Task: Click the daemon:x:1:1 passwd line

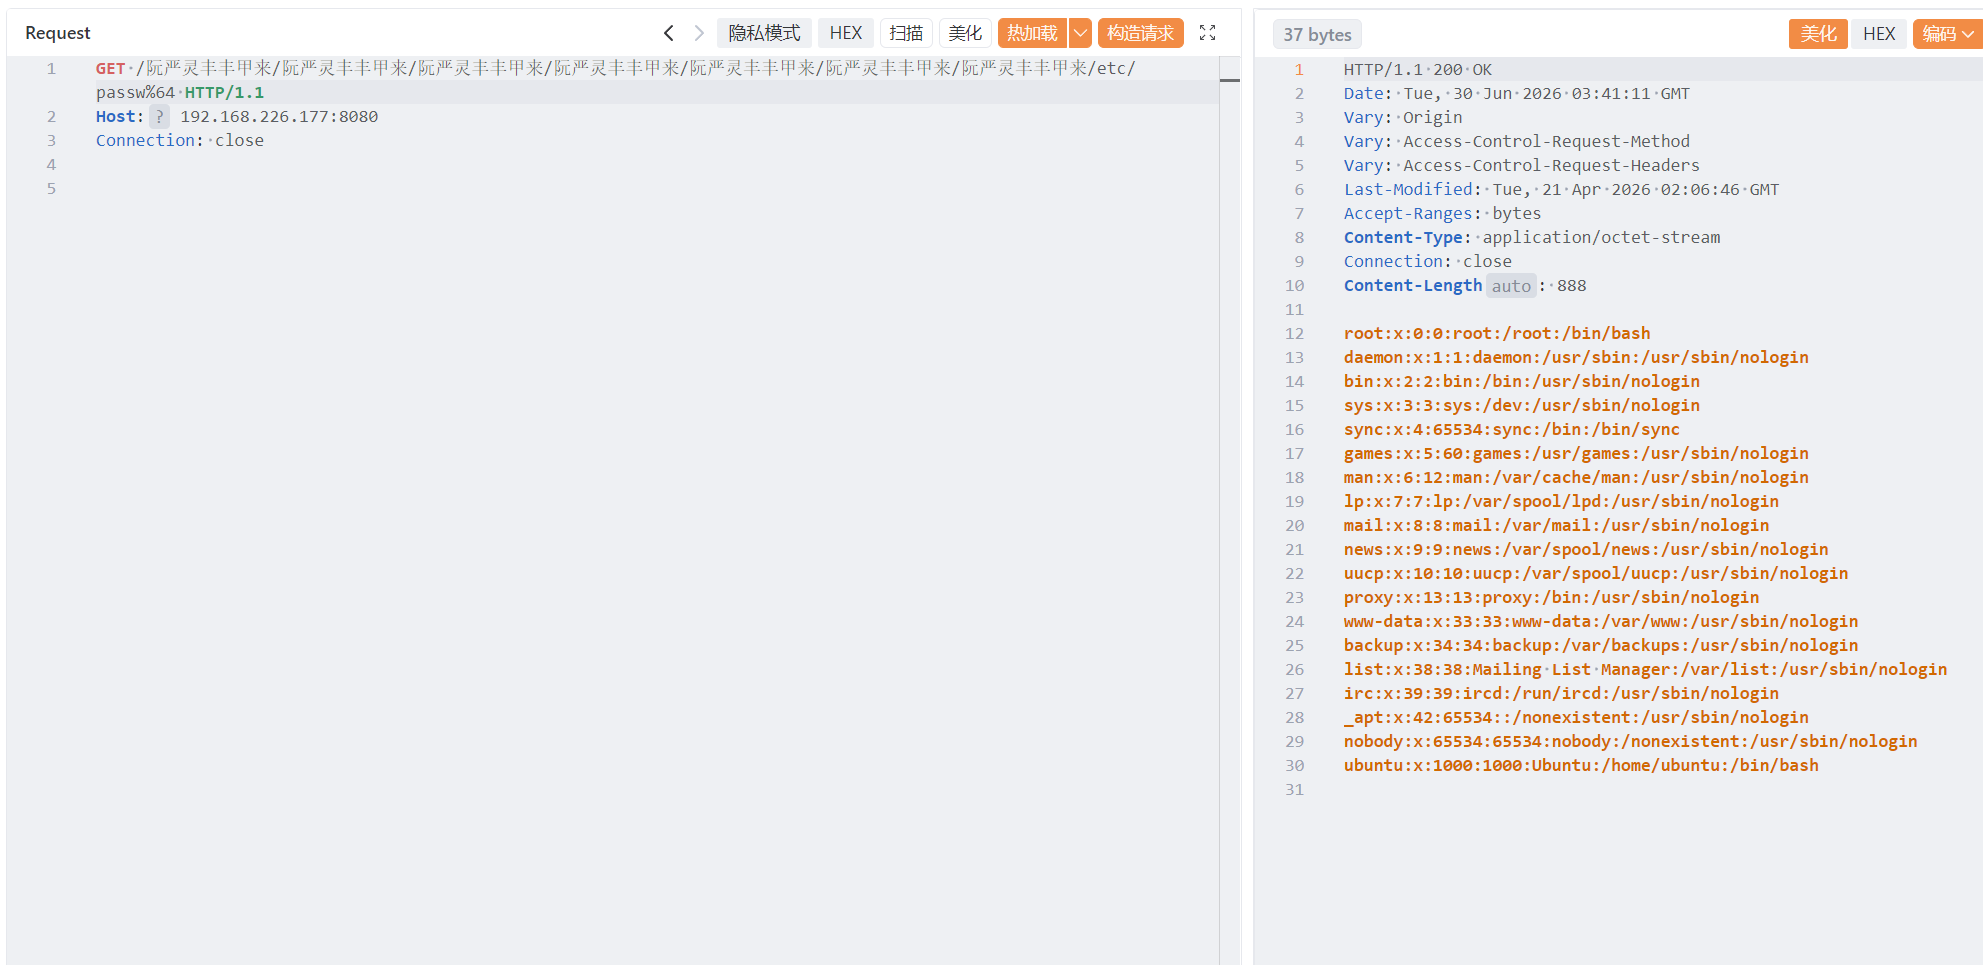Action: point(1576,358)
